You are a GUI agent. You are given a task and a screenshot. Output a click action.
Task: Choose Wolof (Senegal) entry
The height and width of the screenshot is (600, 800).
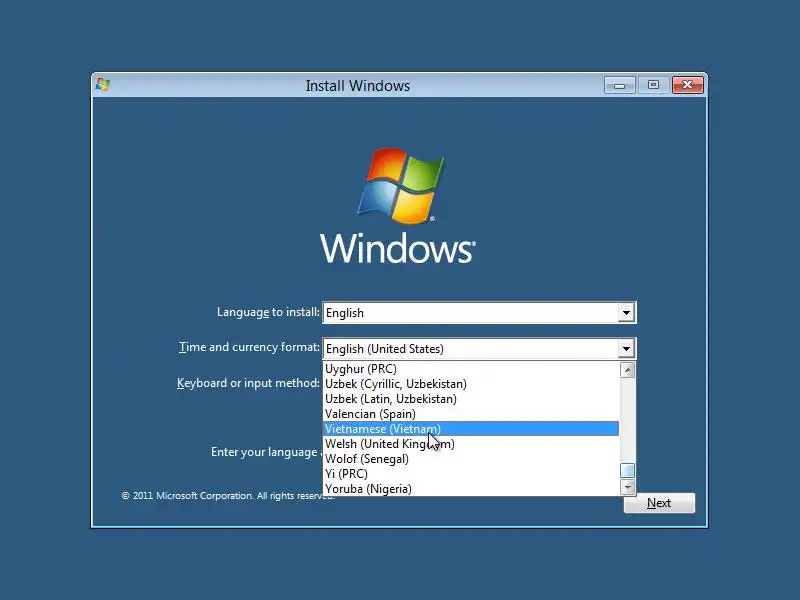click(x=471, y=459)
